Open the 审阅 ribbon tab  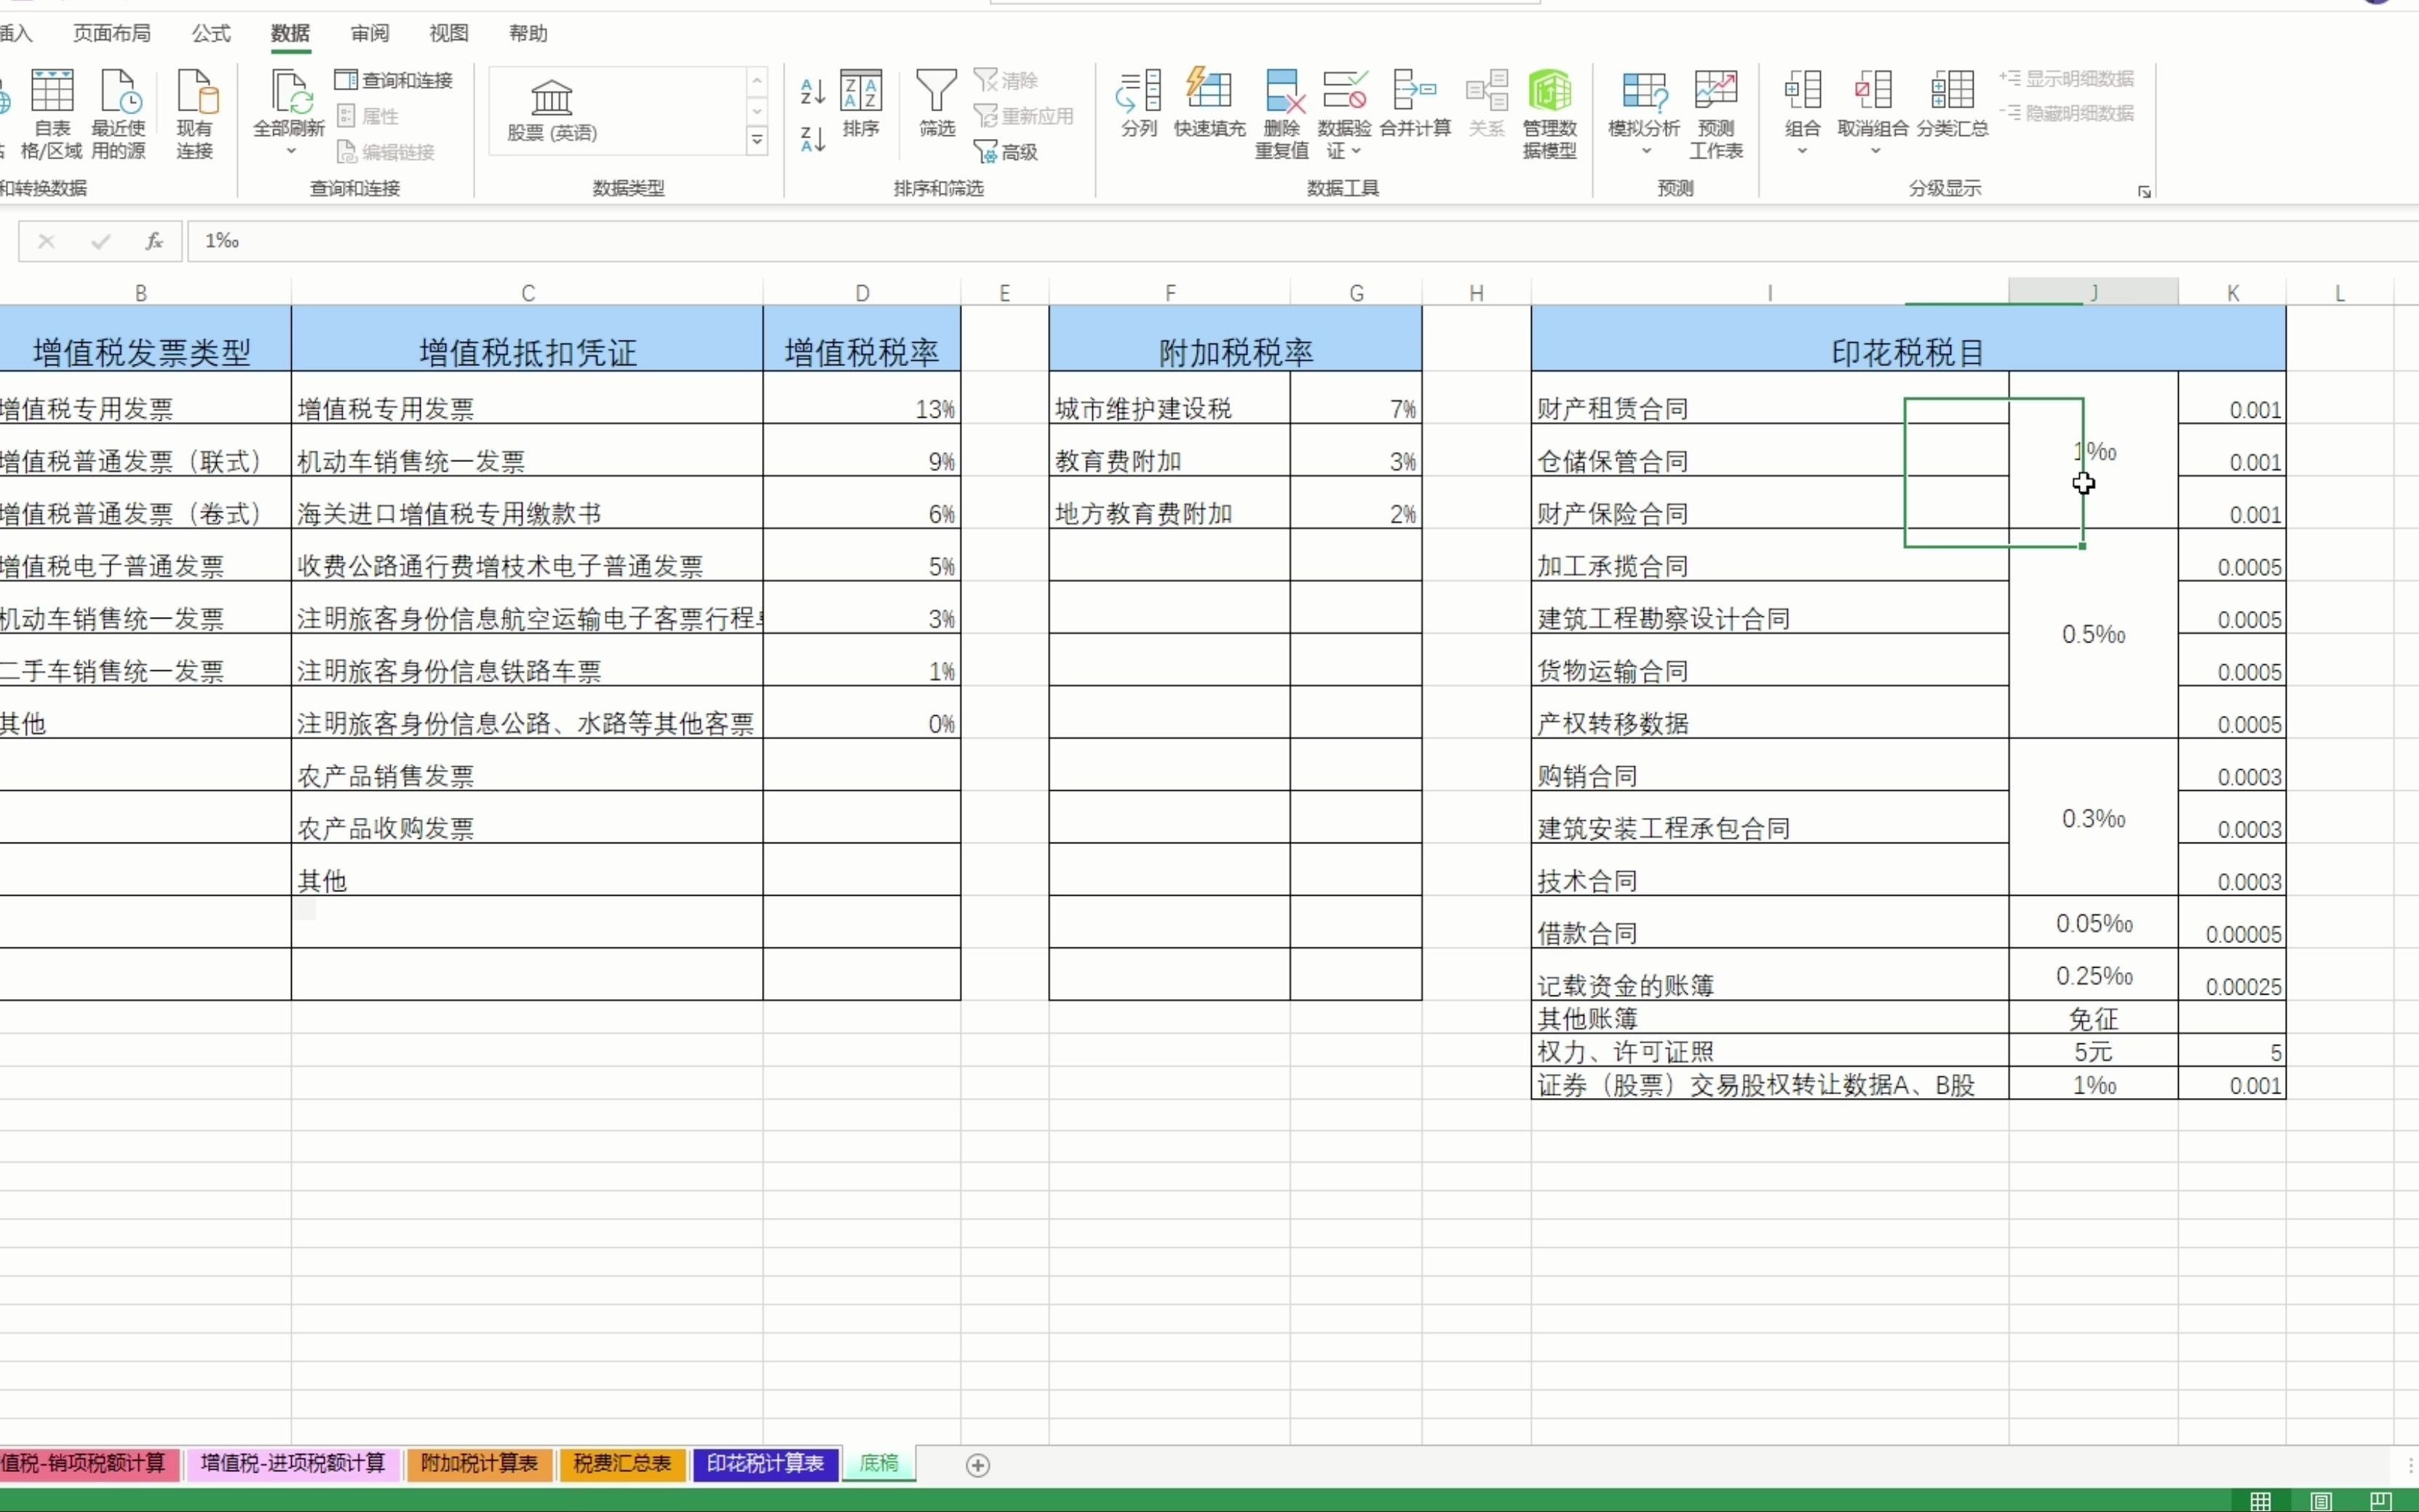click(370, 33)
